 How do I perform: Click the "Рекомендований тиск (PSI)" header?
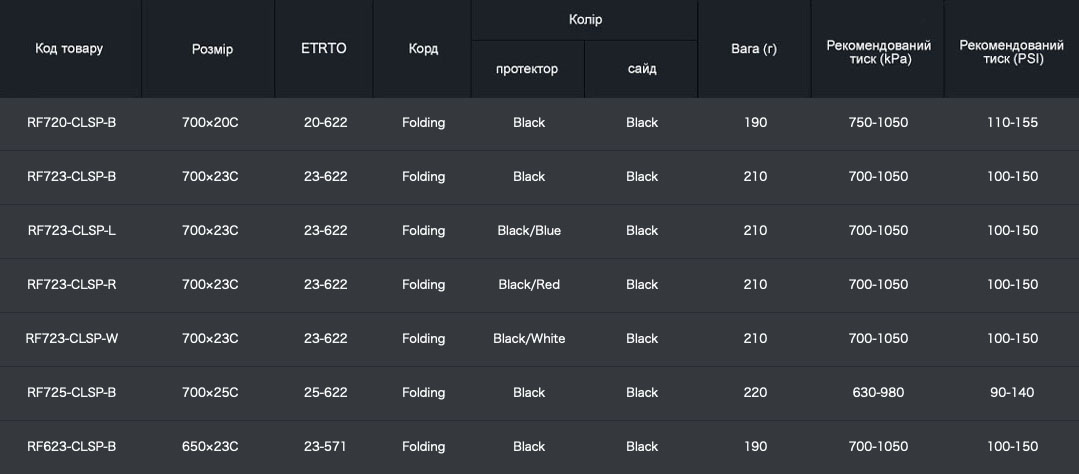tap(1011, 52)
